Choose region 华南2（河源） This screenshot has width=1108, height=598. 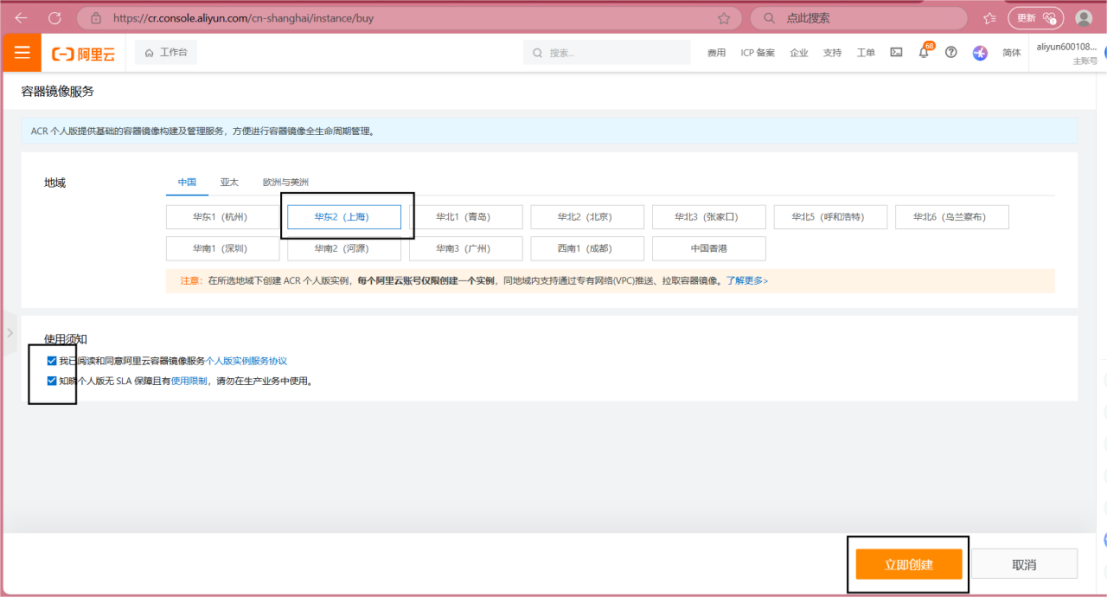(x=344, y=249)
